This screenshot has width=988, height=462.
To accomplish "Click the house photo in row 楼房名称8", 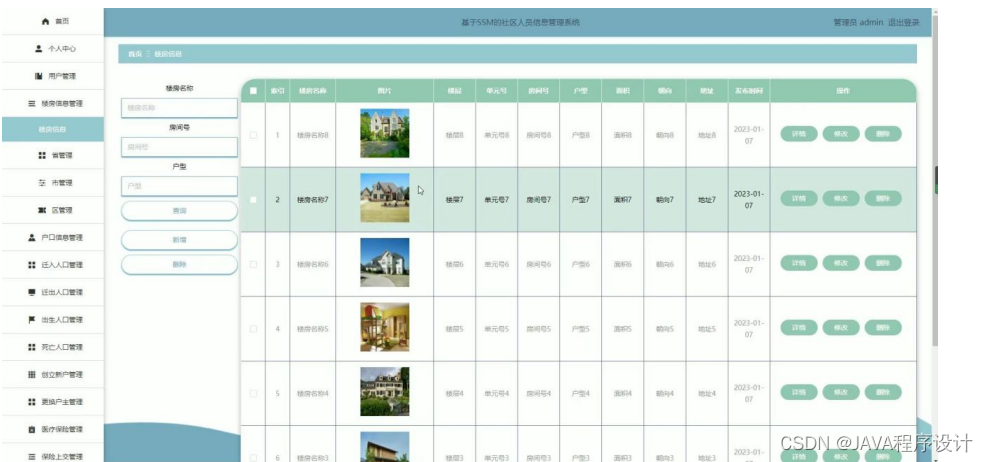I will 384,133.
